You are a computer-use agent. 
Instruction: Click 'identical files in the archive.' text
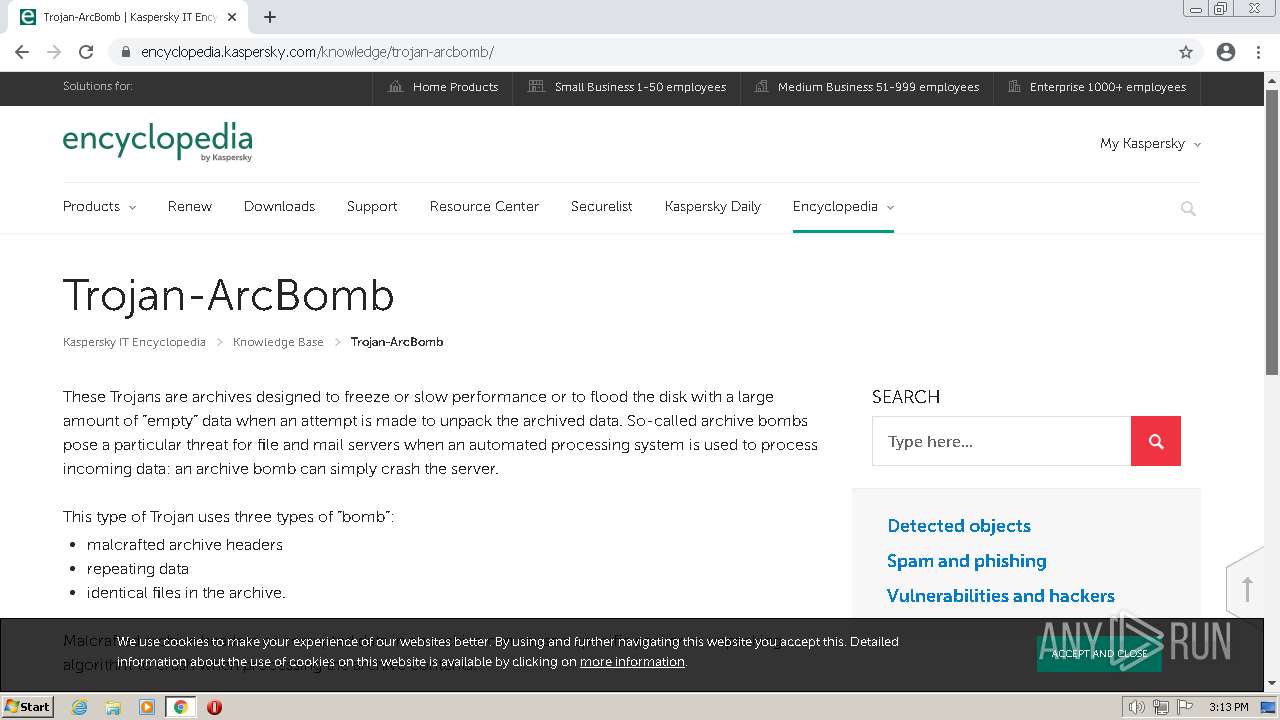186,593
